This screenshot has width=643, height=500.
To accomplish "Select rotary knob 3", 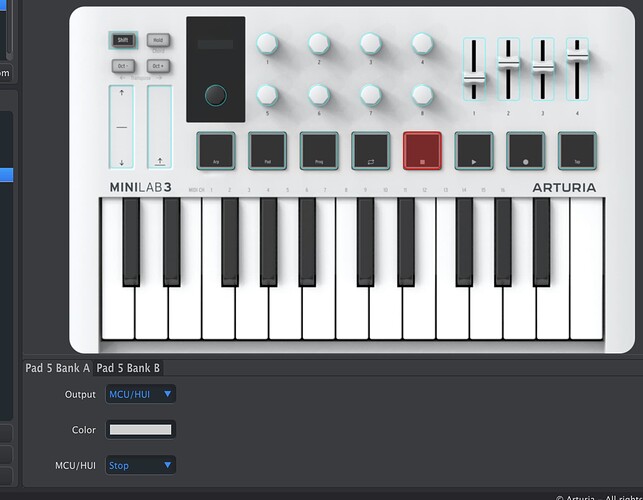I will click(371, 43).
